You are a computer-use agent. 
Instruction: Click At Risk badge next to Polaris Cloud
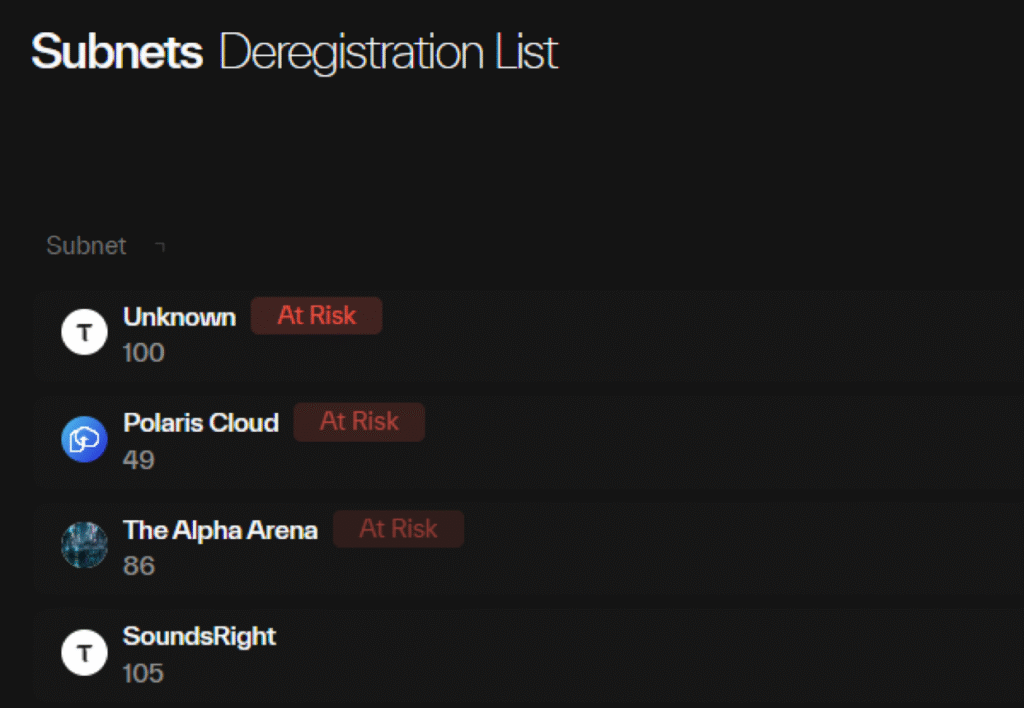coord(359,422)
